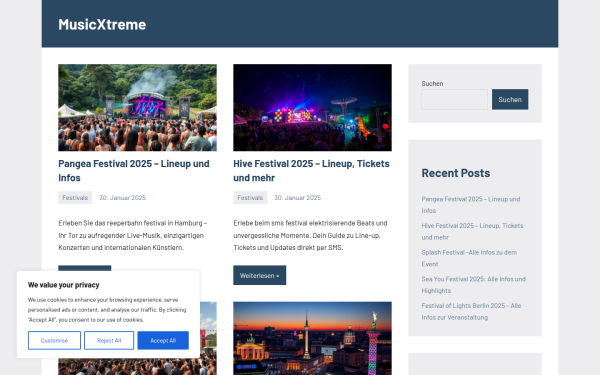600x375 pixels.
Task: Click the date under the Pangea Festival article
Action: coord(122,198)
